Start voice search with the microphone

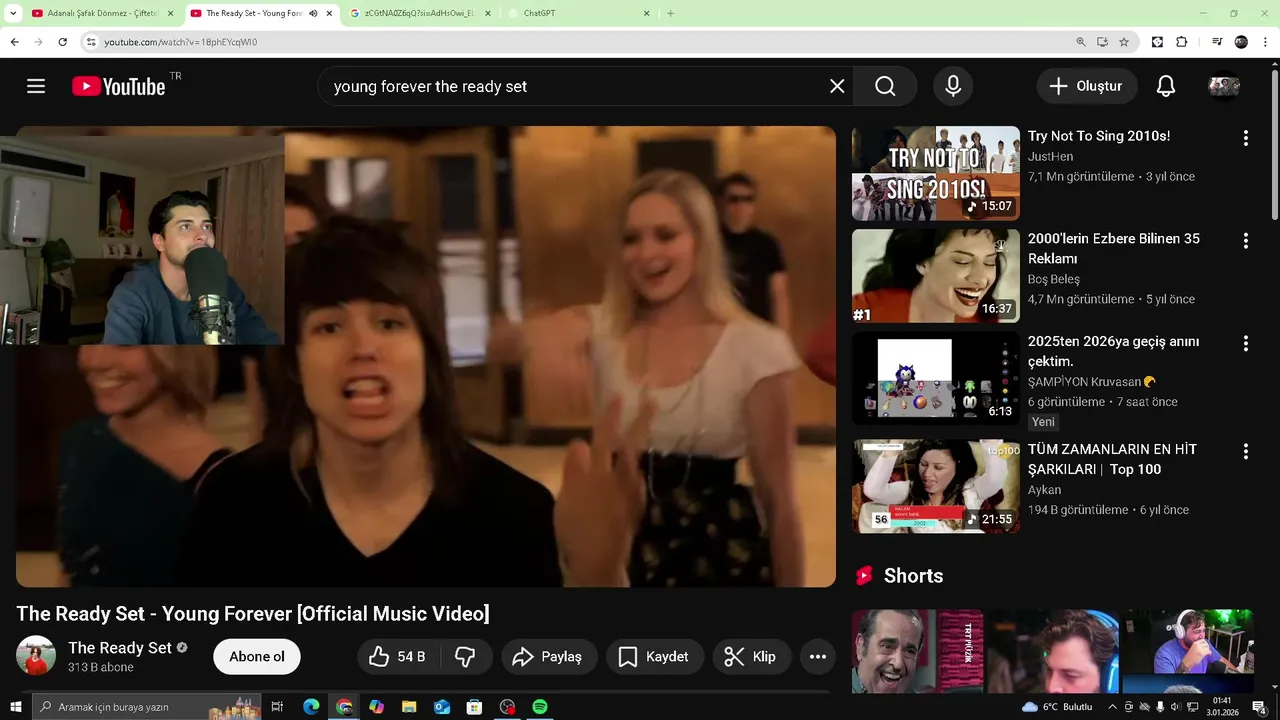(953, 86)
